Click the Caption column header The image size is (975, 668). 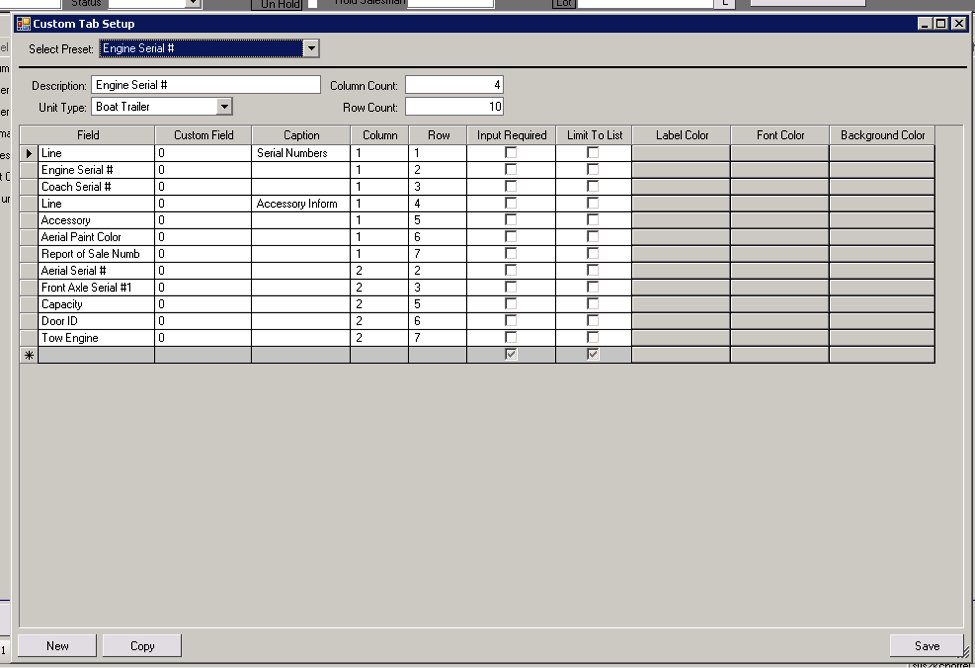coord(301,135)
